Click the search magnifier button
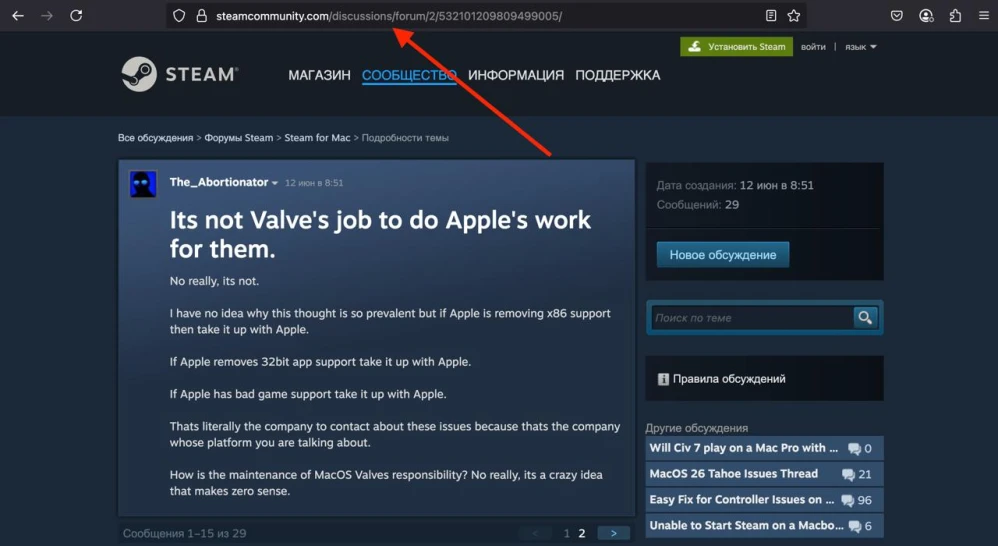This screenshot has height=546, width=998. click(865, 318)
